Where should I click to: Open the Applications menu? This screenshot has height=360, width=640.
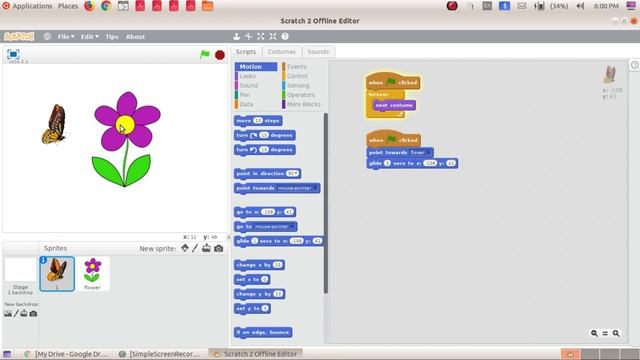tap(32, 6)
